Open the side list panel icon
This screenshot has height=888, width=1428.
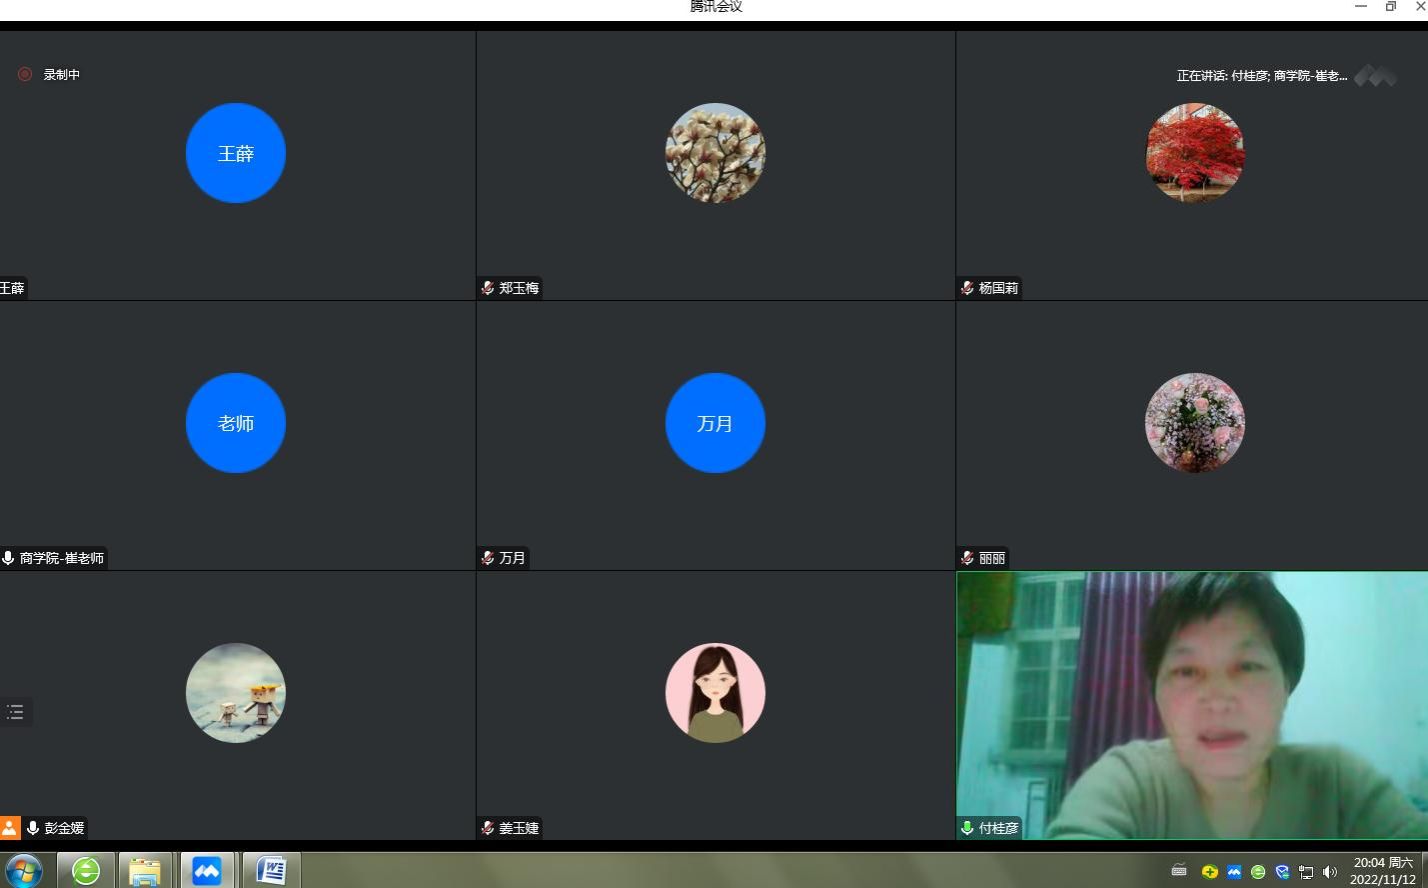15,712
